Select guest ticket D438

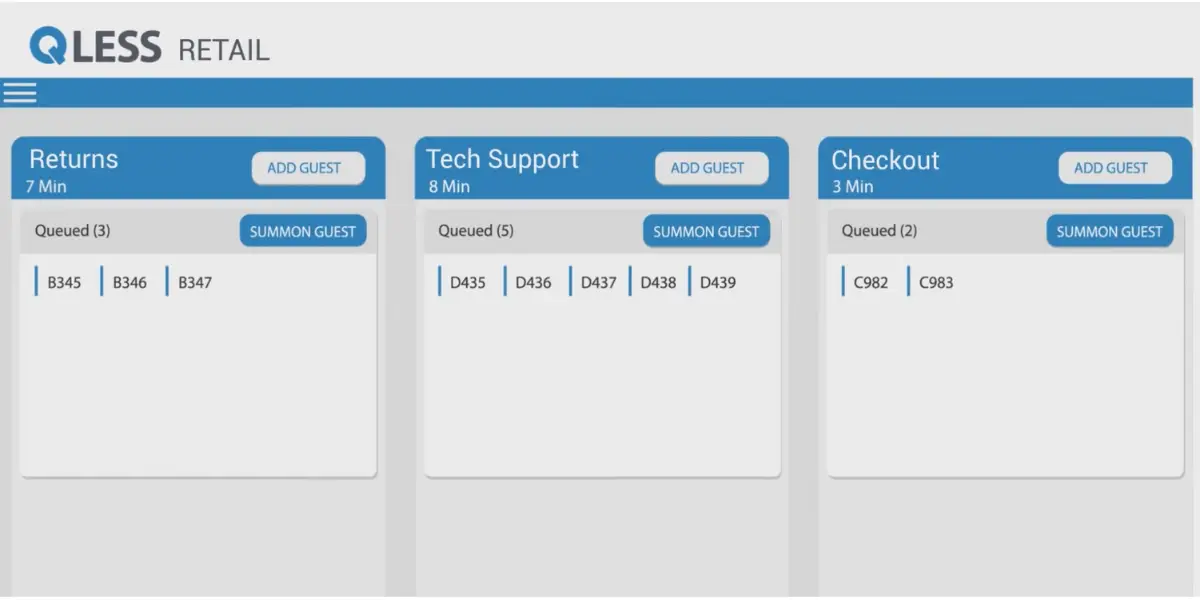tap(654, 282)
